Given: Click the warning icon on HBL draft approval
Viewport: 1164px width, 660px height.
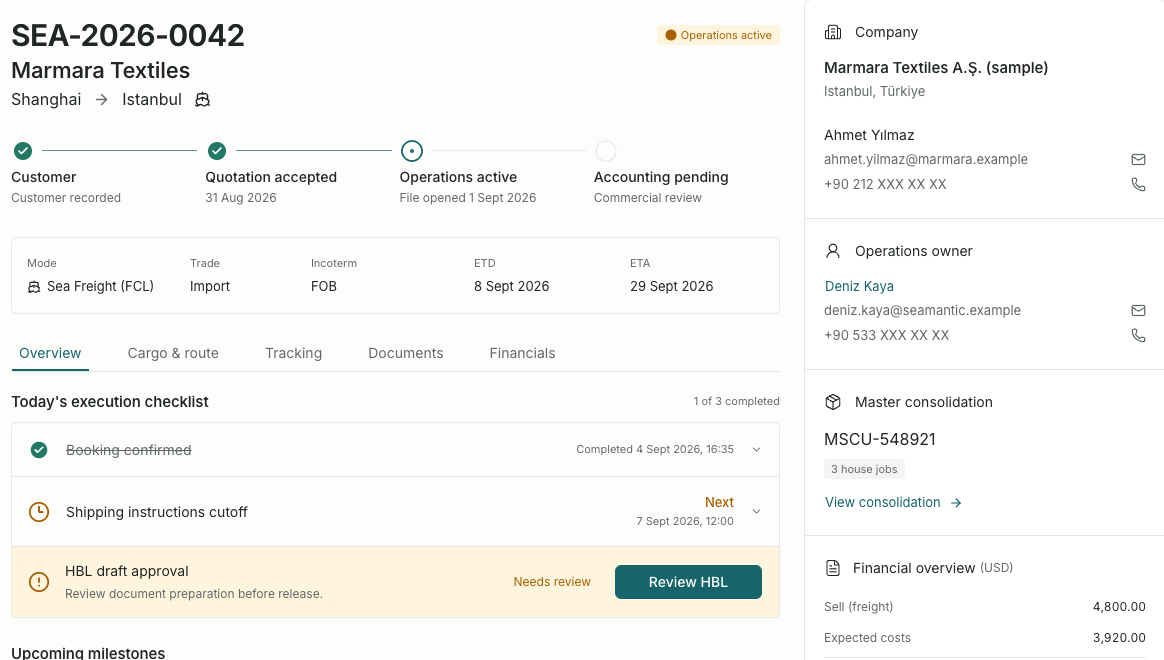Looking at the screenshot, I should click(x=39, y=582).
